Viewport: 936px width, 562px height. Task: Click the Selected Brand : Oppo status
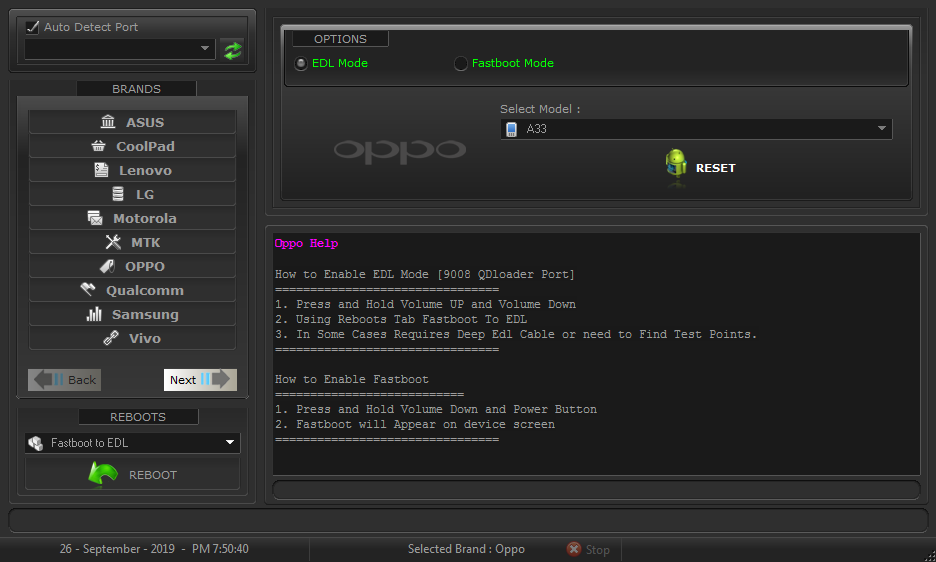[466, 549]
